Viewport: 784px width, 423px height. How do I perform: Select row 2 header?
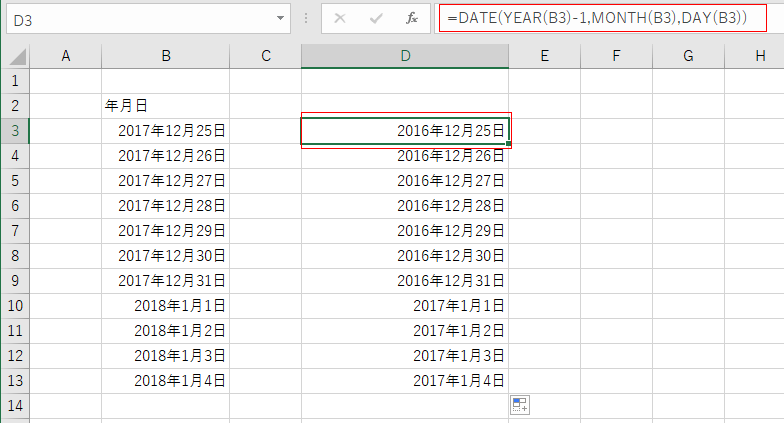(x=15, y=106)
